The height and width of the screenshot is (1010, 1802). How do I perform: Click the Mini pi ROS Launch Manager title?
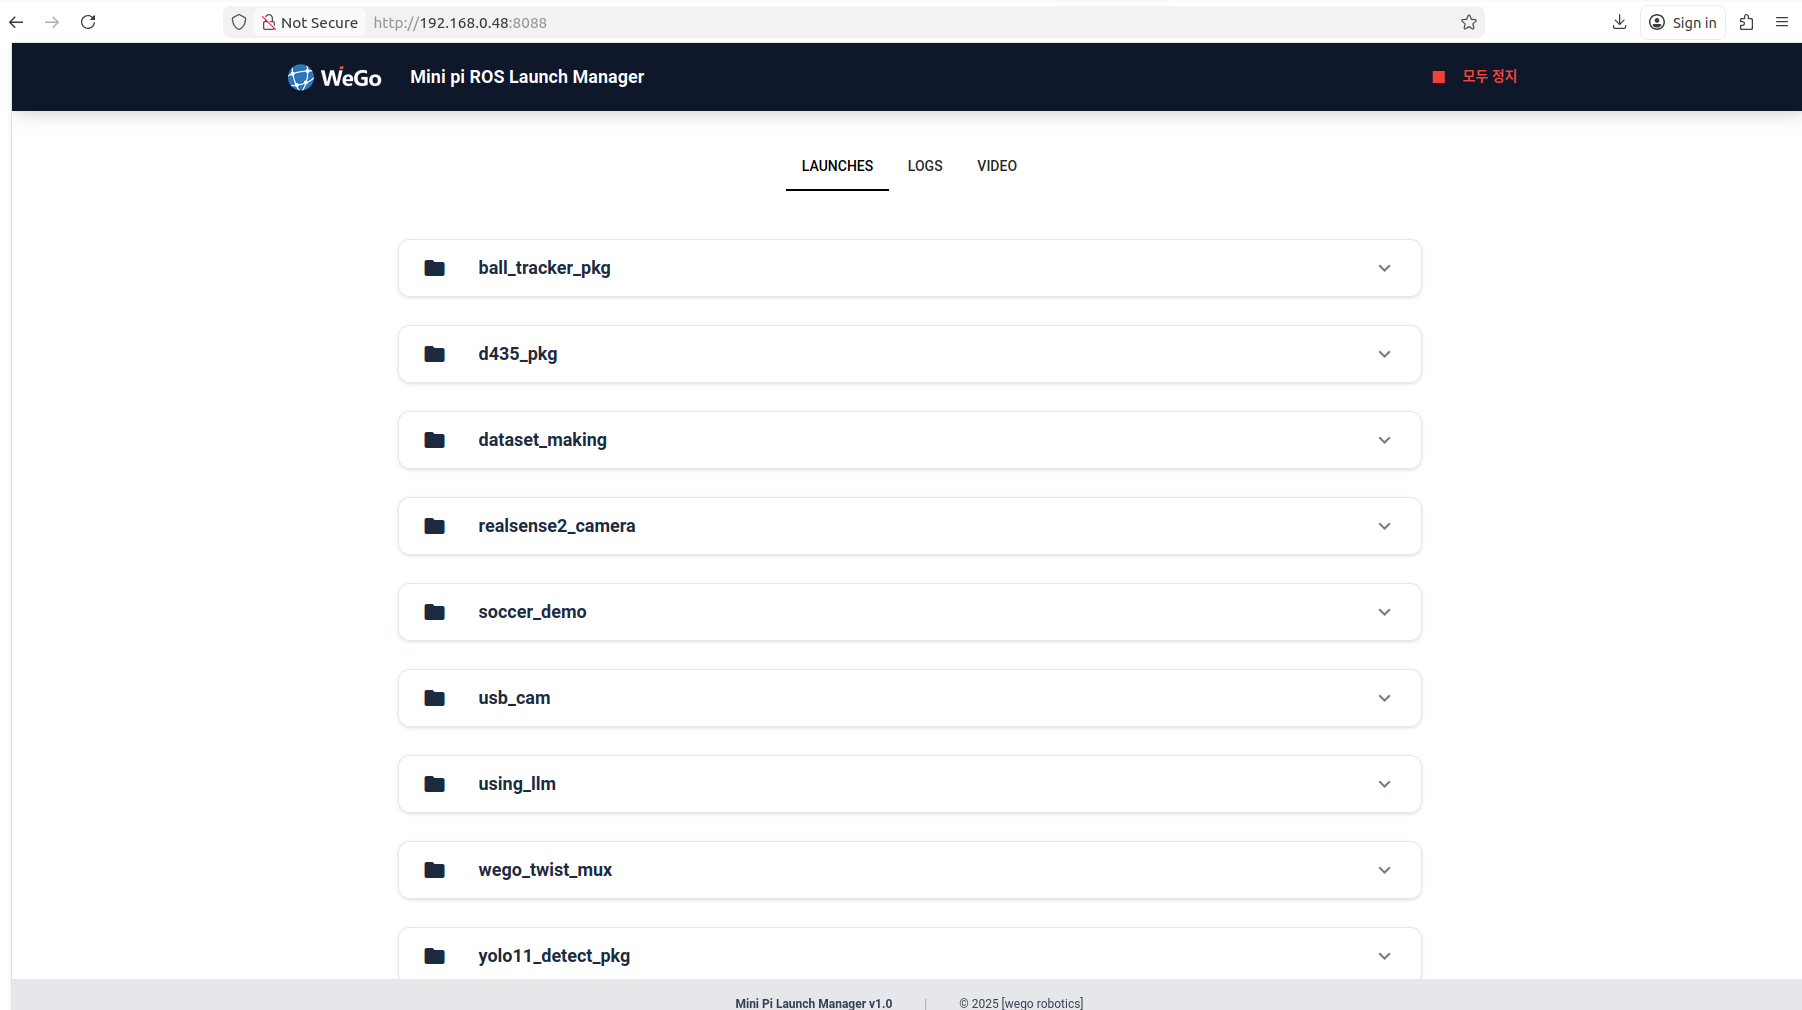[527, 77]
